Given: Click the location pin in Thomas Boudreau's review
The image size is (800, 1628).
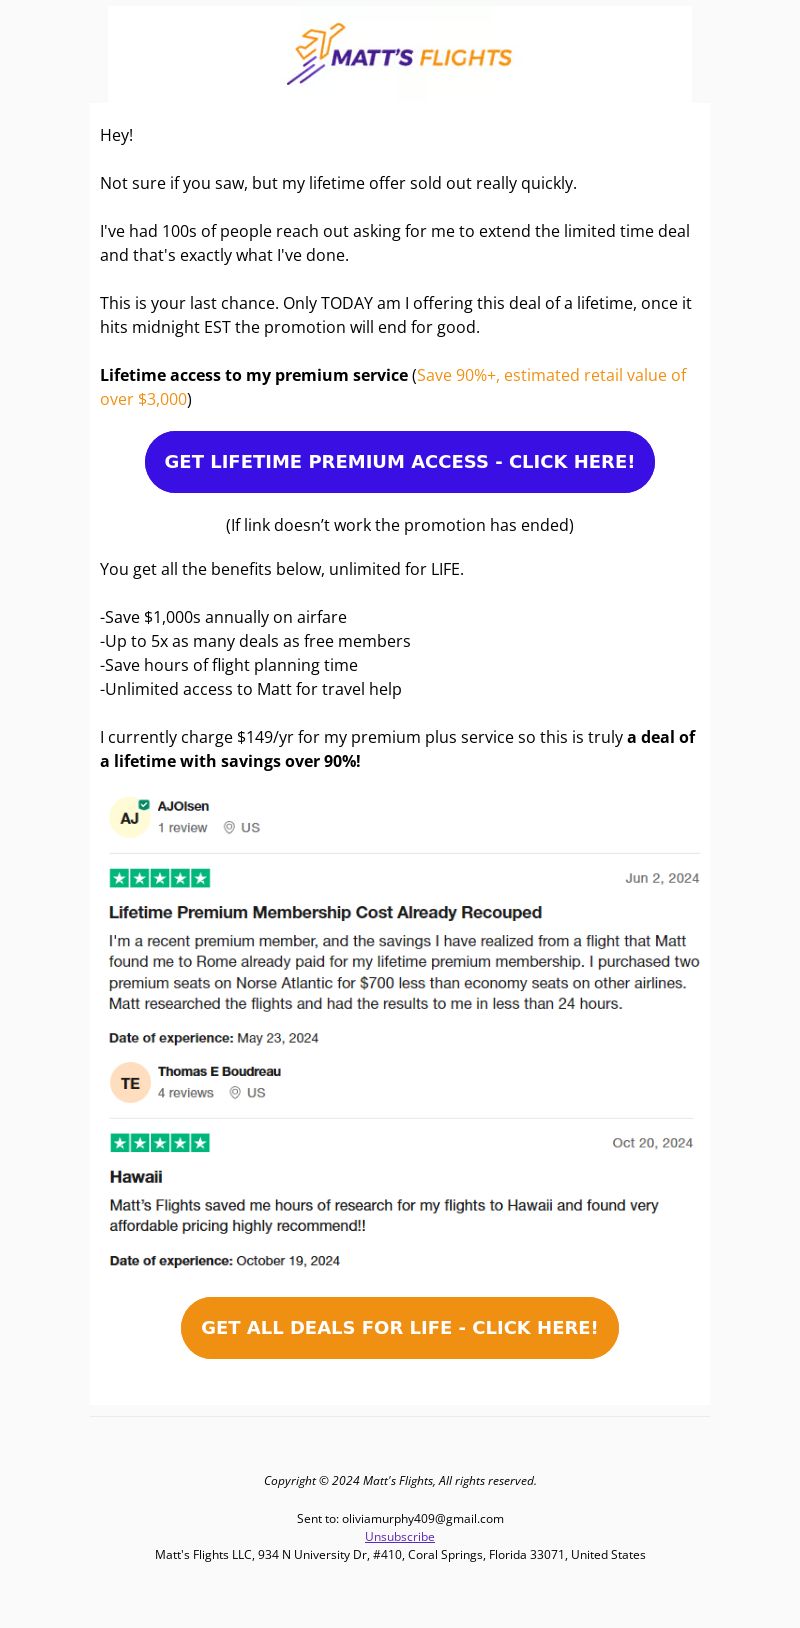Looking at the screenshot, I should [x=235, y=1093].
